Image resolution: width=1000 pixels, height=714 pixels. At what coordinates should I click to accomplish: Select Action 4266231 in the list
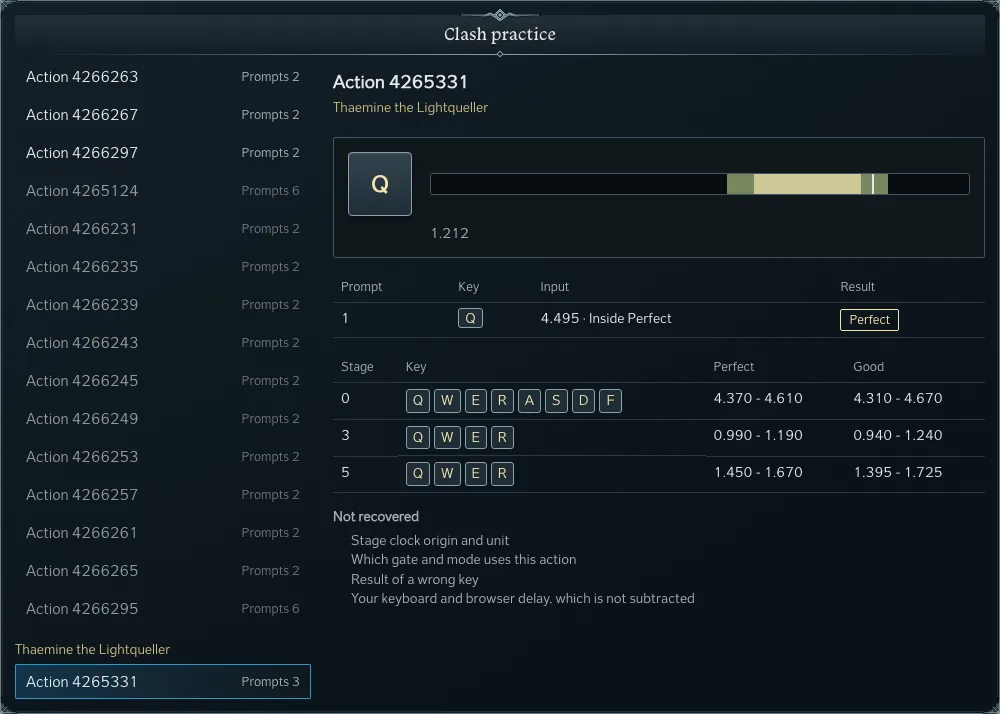(x=163, y=229)
